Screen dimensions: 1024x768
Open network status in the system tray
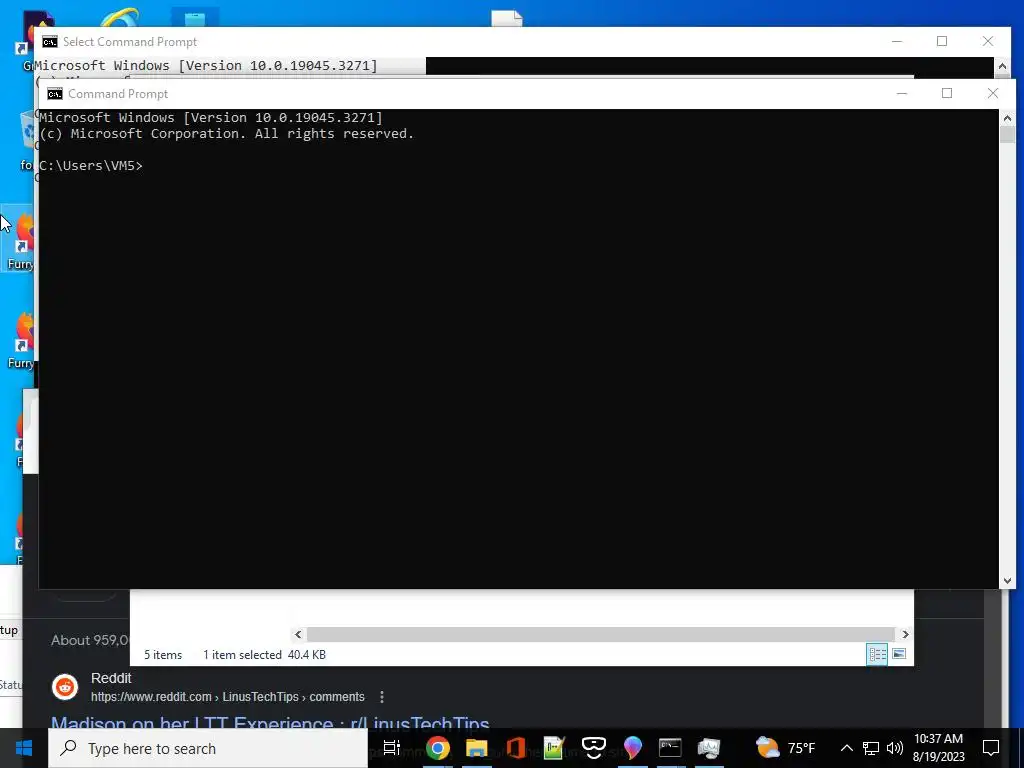coord(871,748)
